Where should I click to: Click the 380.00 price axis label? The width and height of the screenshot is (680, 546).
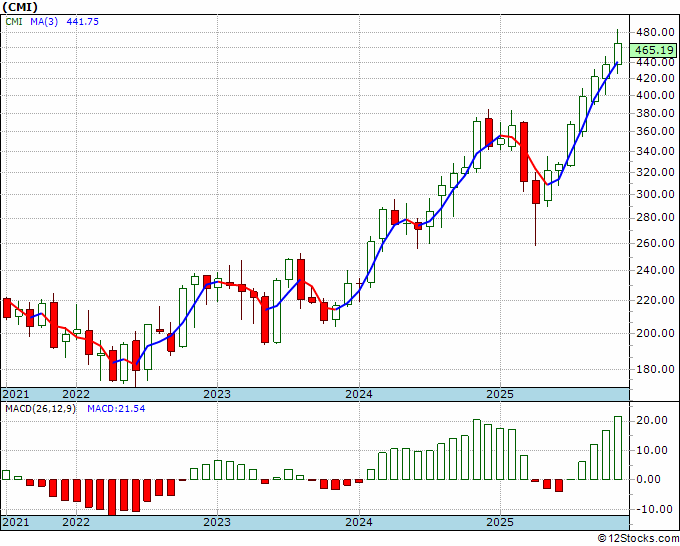[x=655, y=113]
